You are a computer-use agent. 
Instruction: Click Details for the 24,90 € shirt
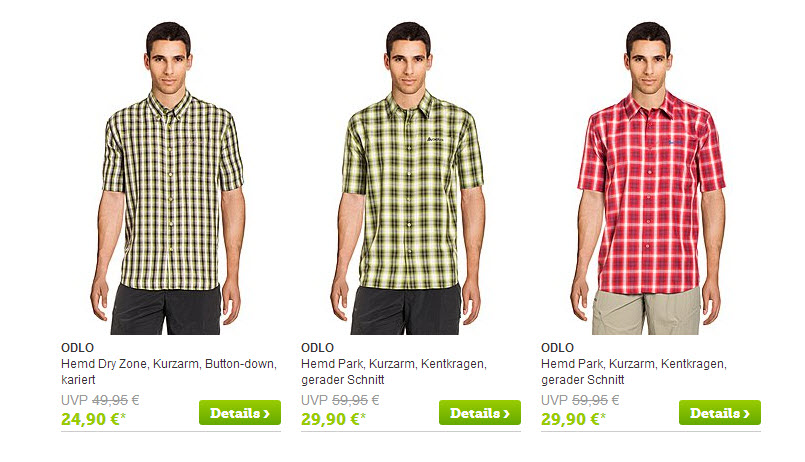240,413
